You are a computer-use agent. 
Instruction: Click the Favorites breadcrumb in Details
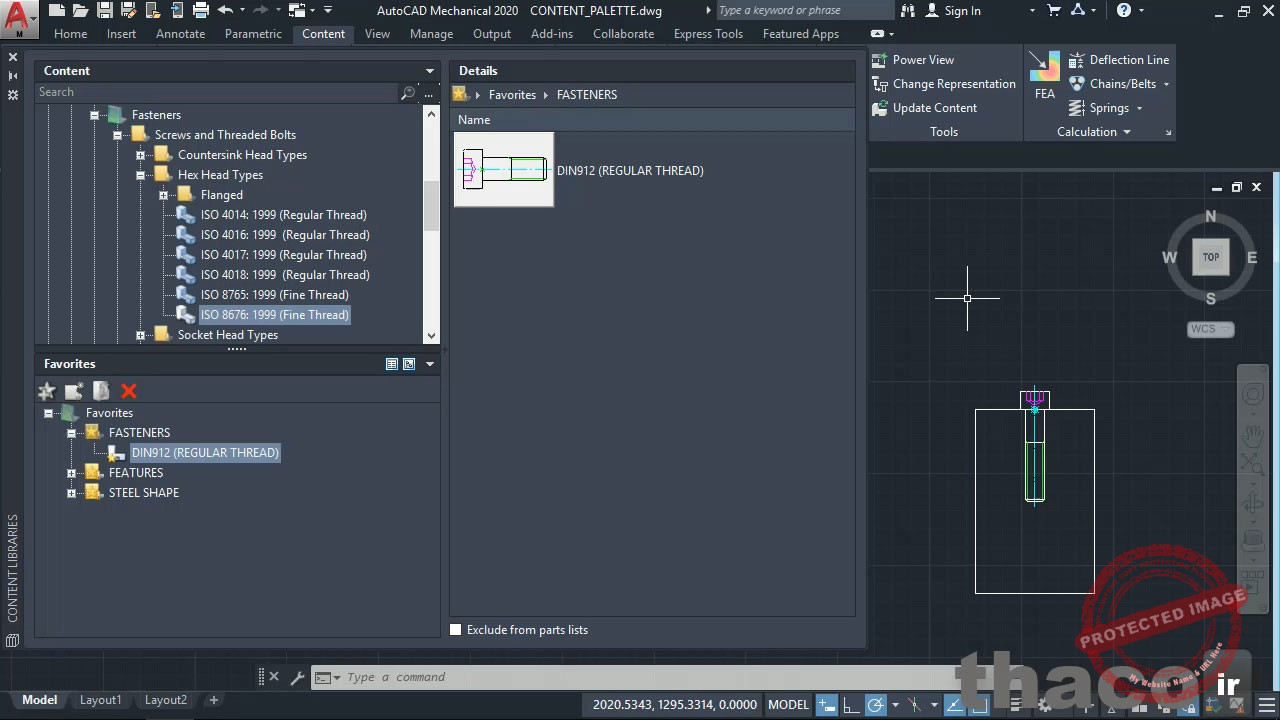tap(512, 95)
